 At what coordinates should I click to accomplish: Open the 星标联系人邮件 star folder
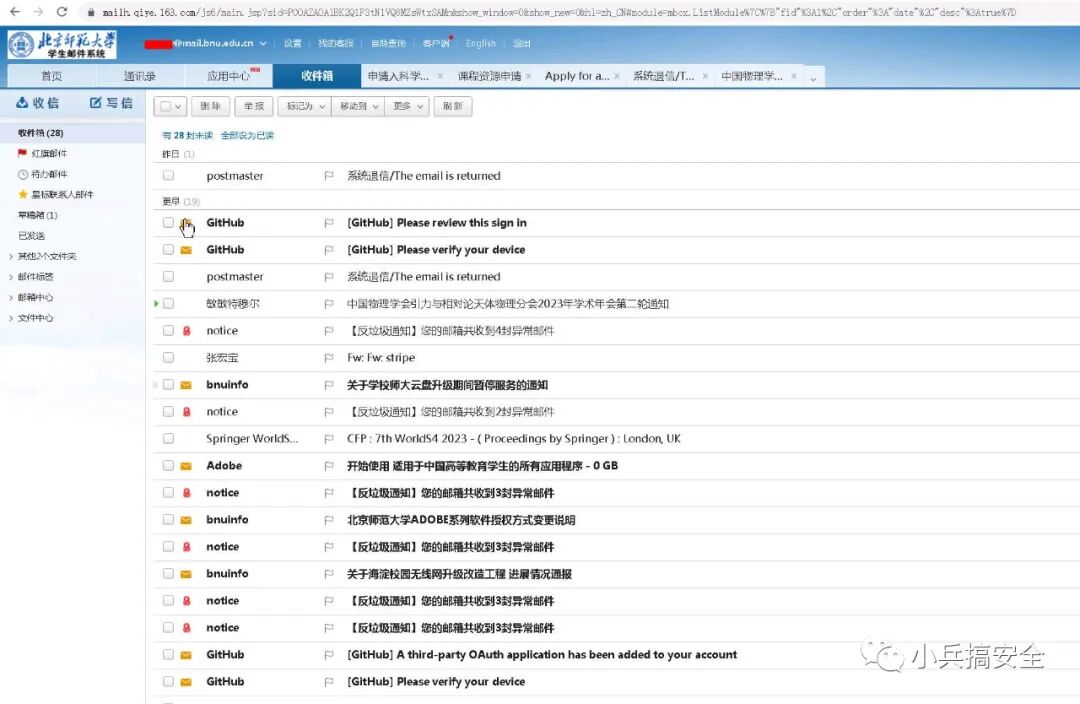point(55,194)
